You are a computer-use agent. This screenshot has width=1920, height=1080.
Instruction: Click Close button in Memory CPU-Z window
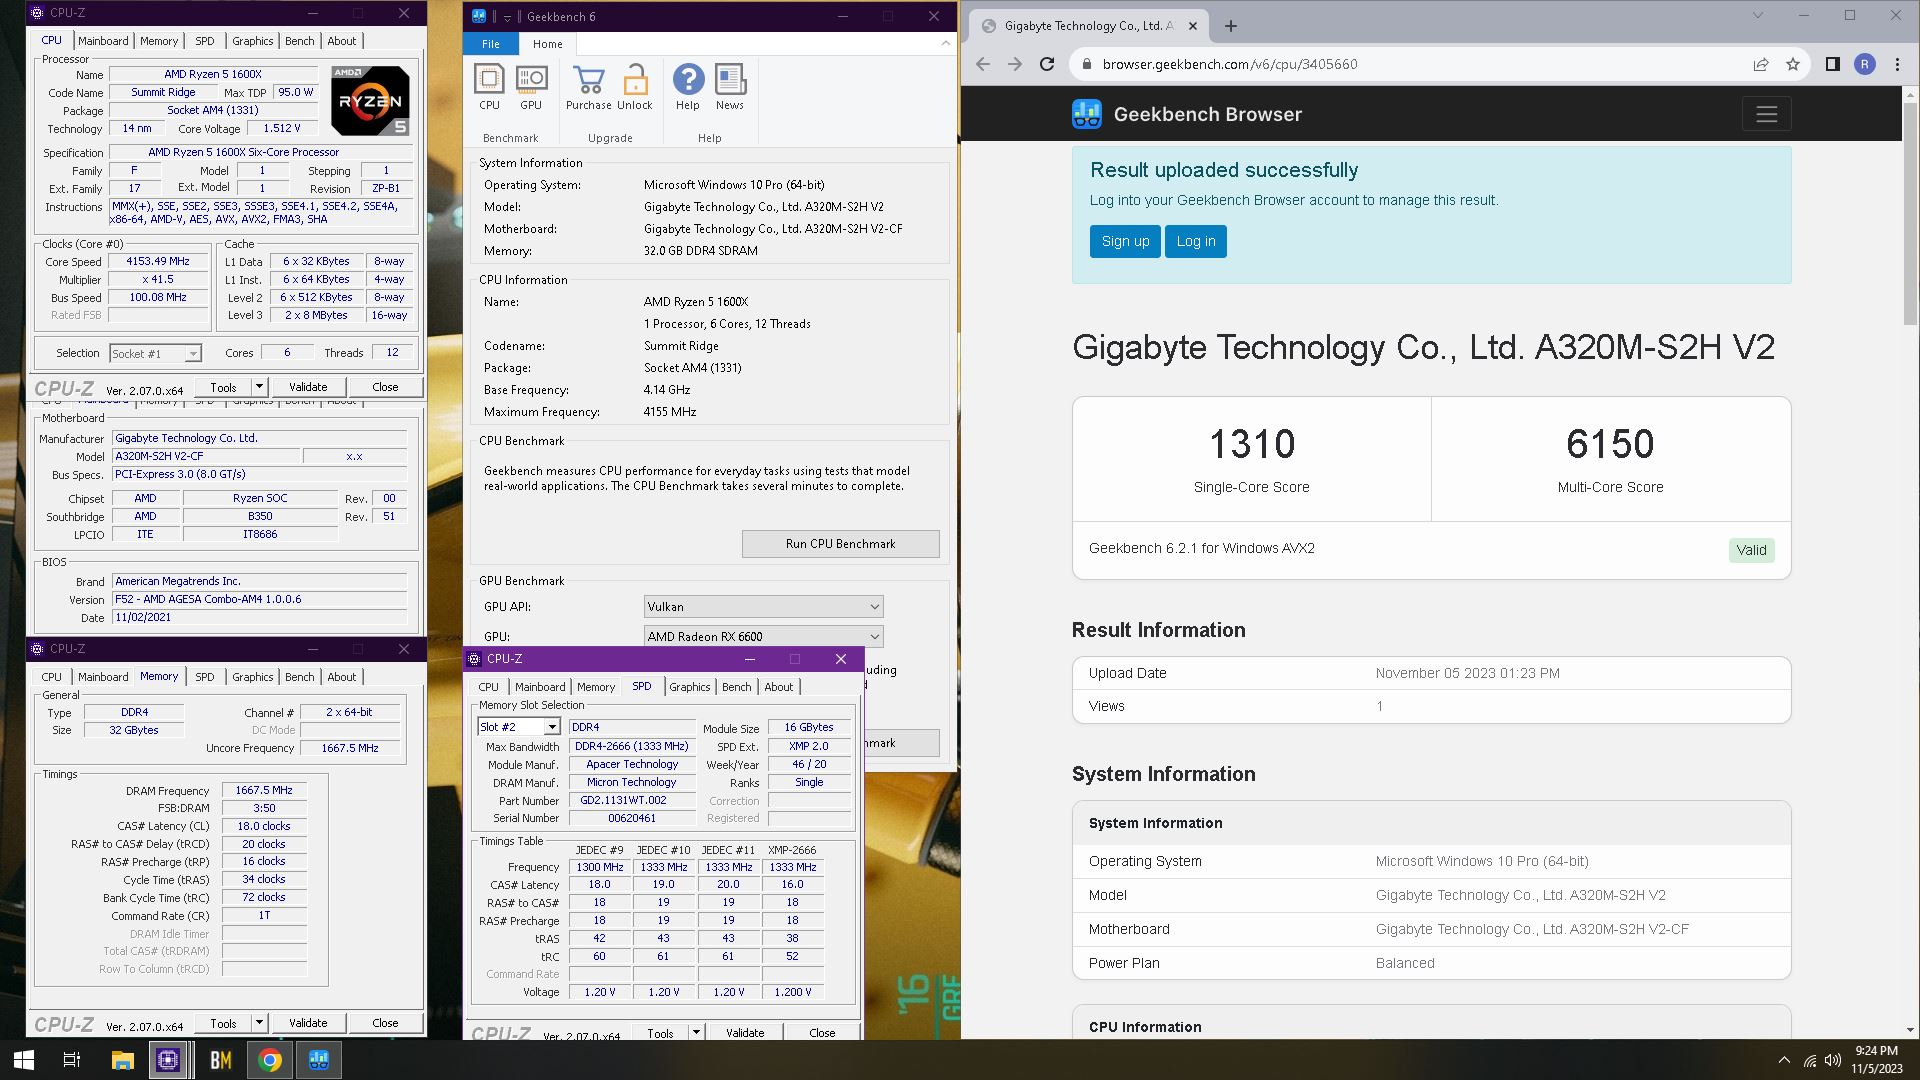(385, 1023)
